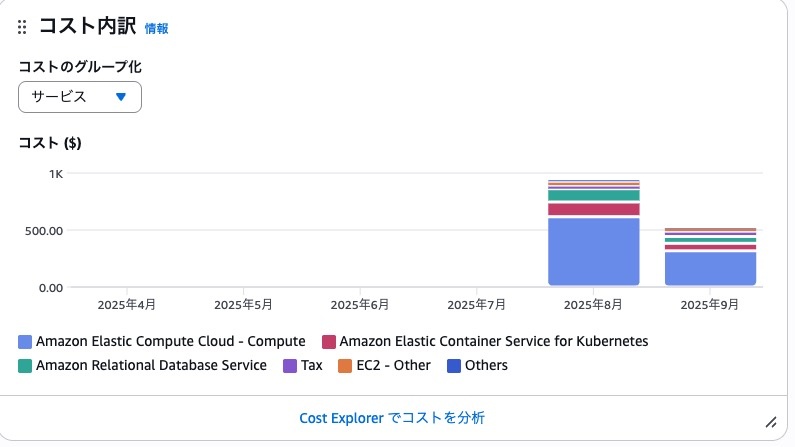
Task: Click the 0.00 y-axis value
Action: coord(51,288)
